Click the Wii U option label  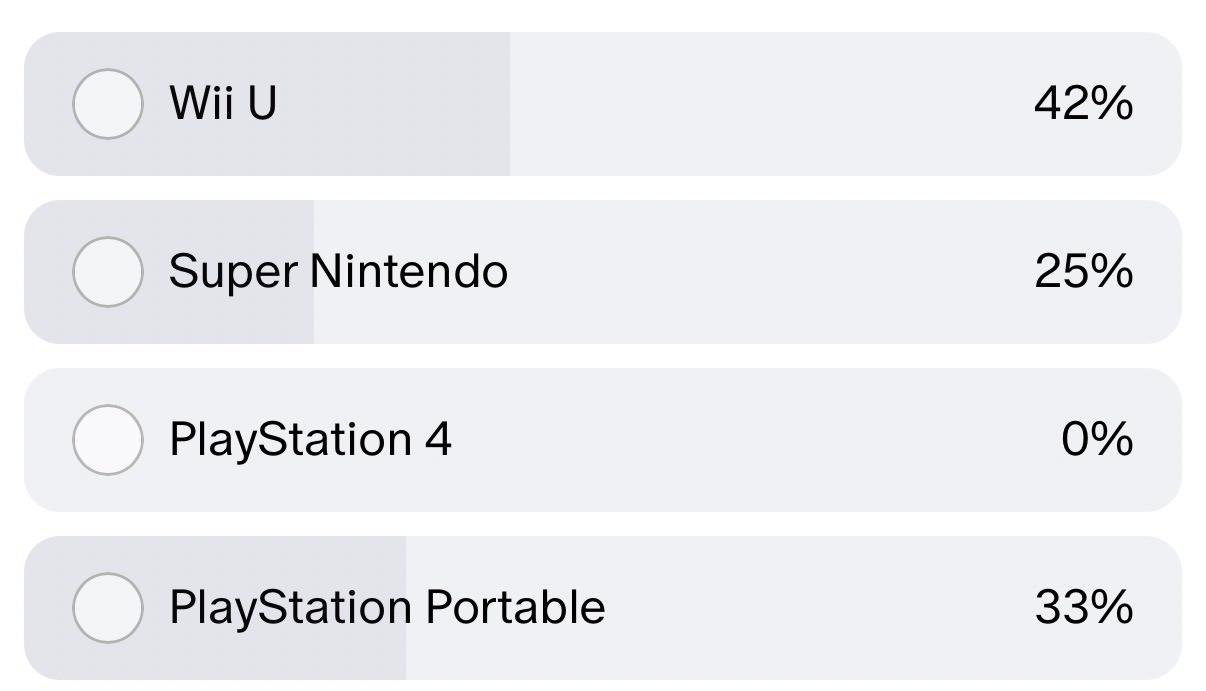(223, 103)
